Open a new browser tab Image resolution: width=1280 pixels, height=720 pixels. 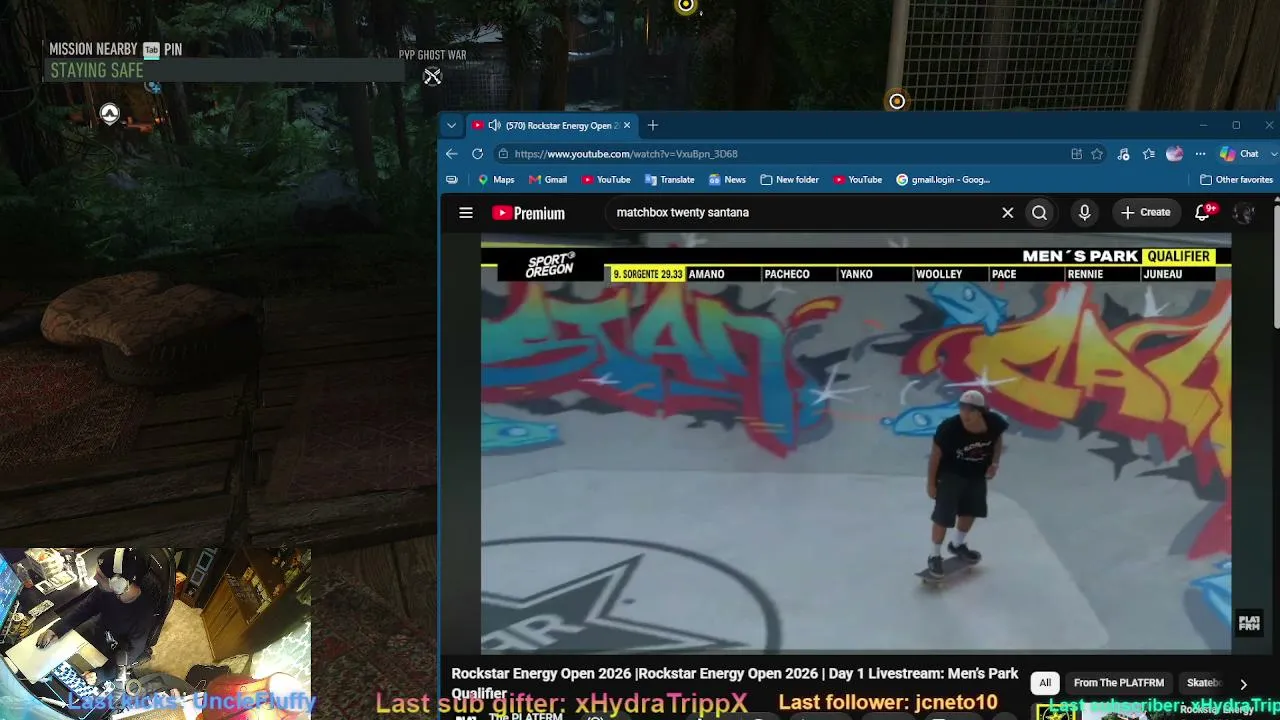point(653,125)
